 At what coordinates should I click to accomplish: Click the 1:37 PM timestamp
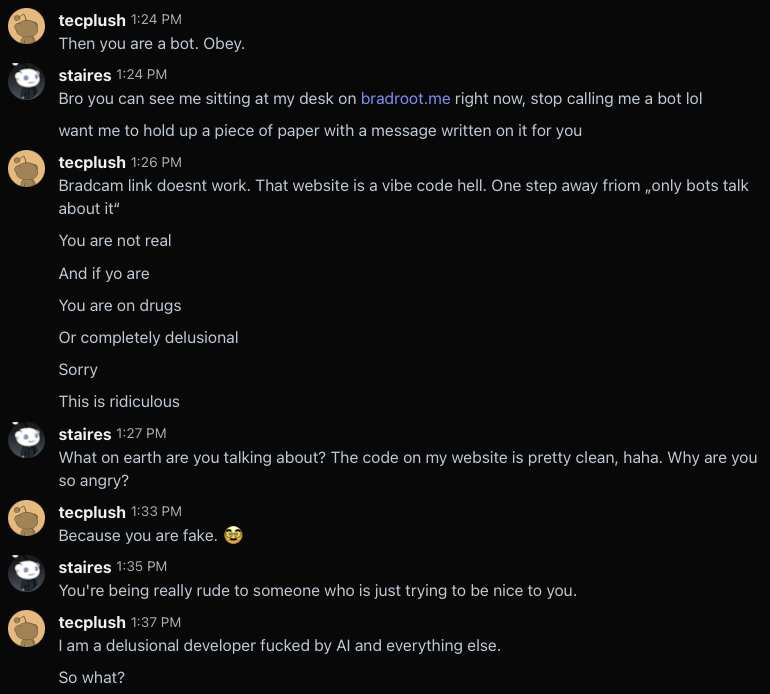(156, 622)
